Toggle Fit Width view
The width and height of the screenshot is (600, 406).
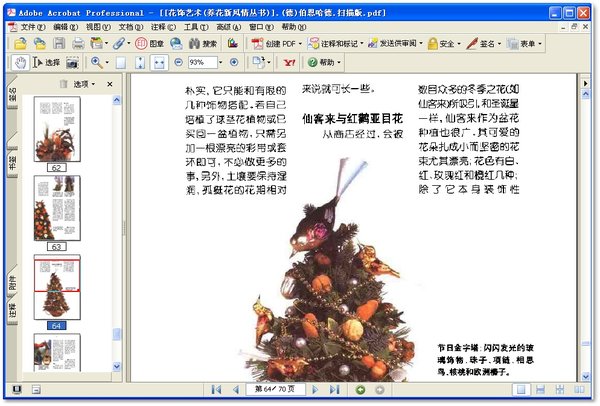159,62
